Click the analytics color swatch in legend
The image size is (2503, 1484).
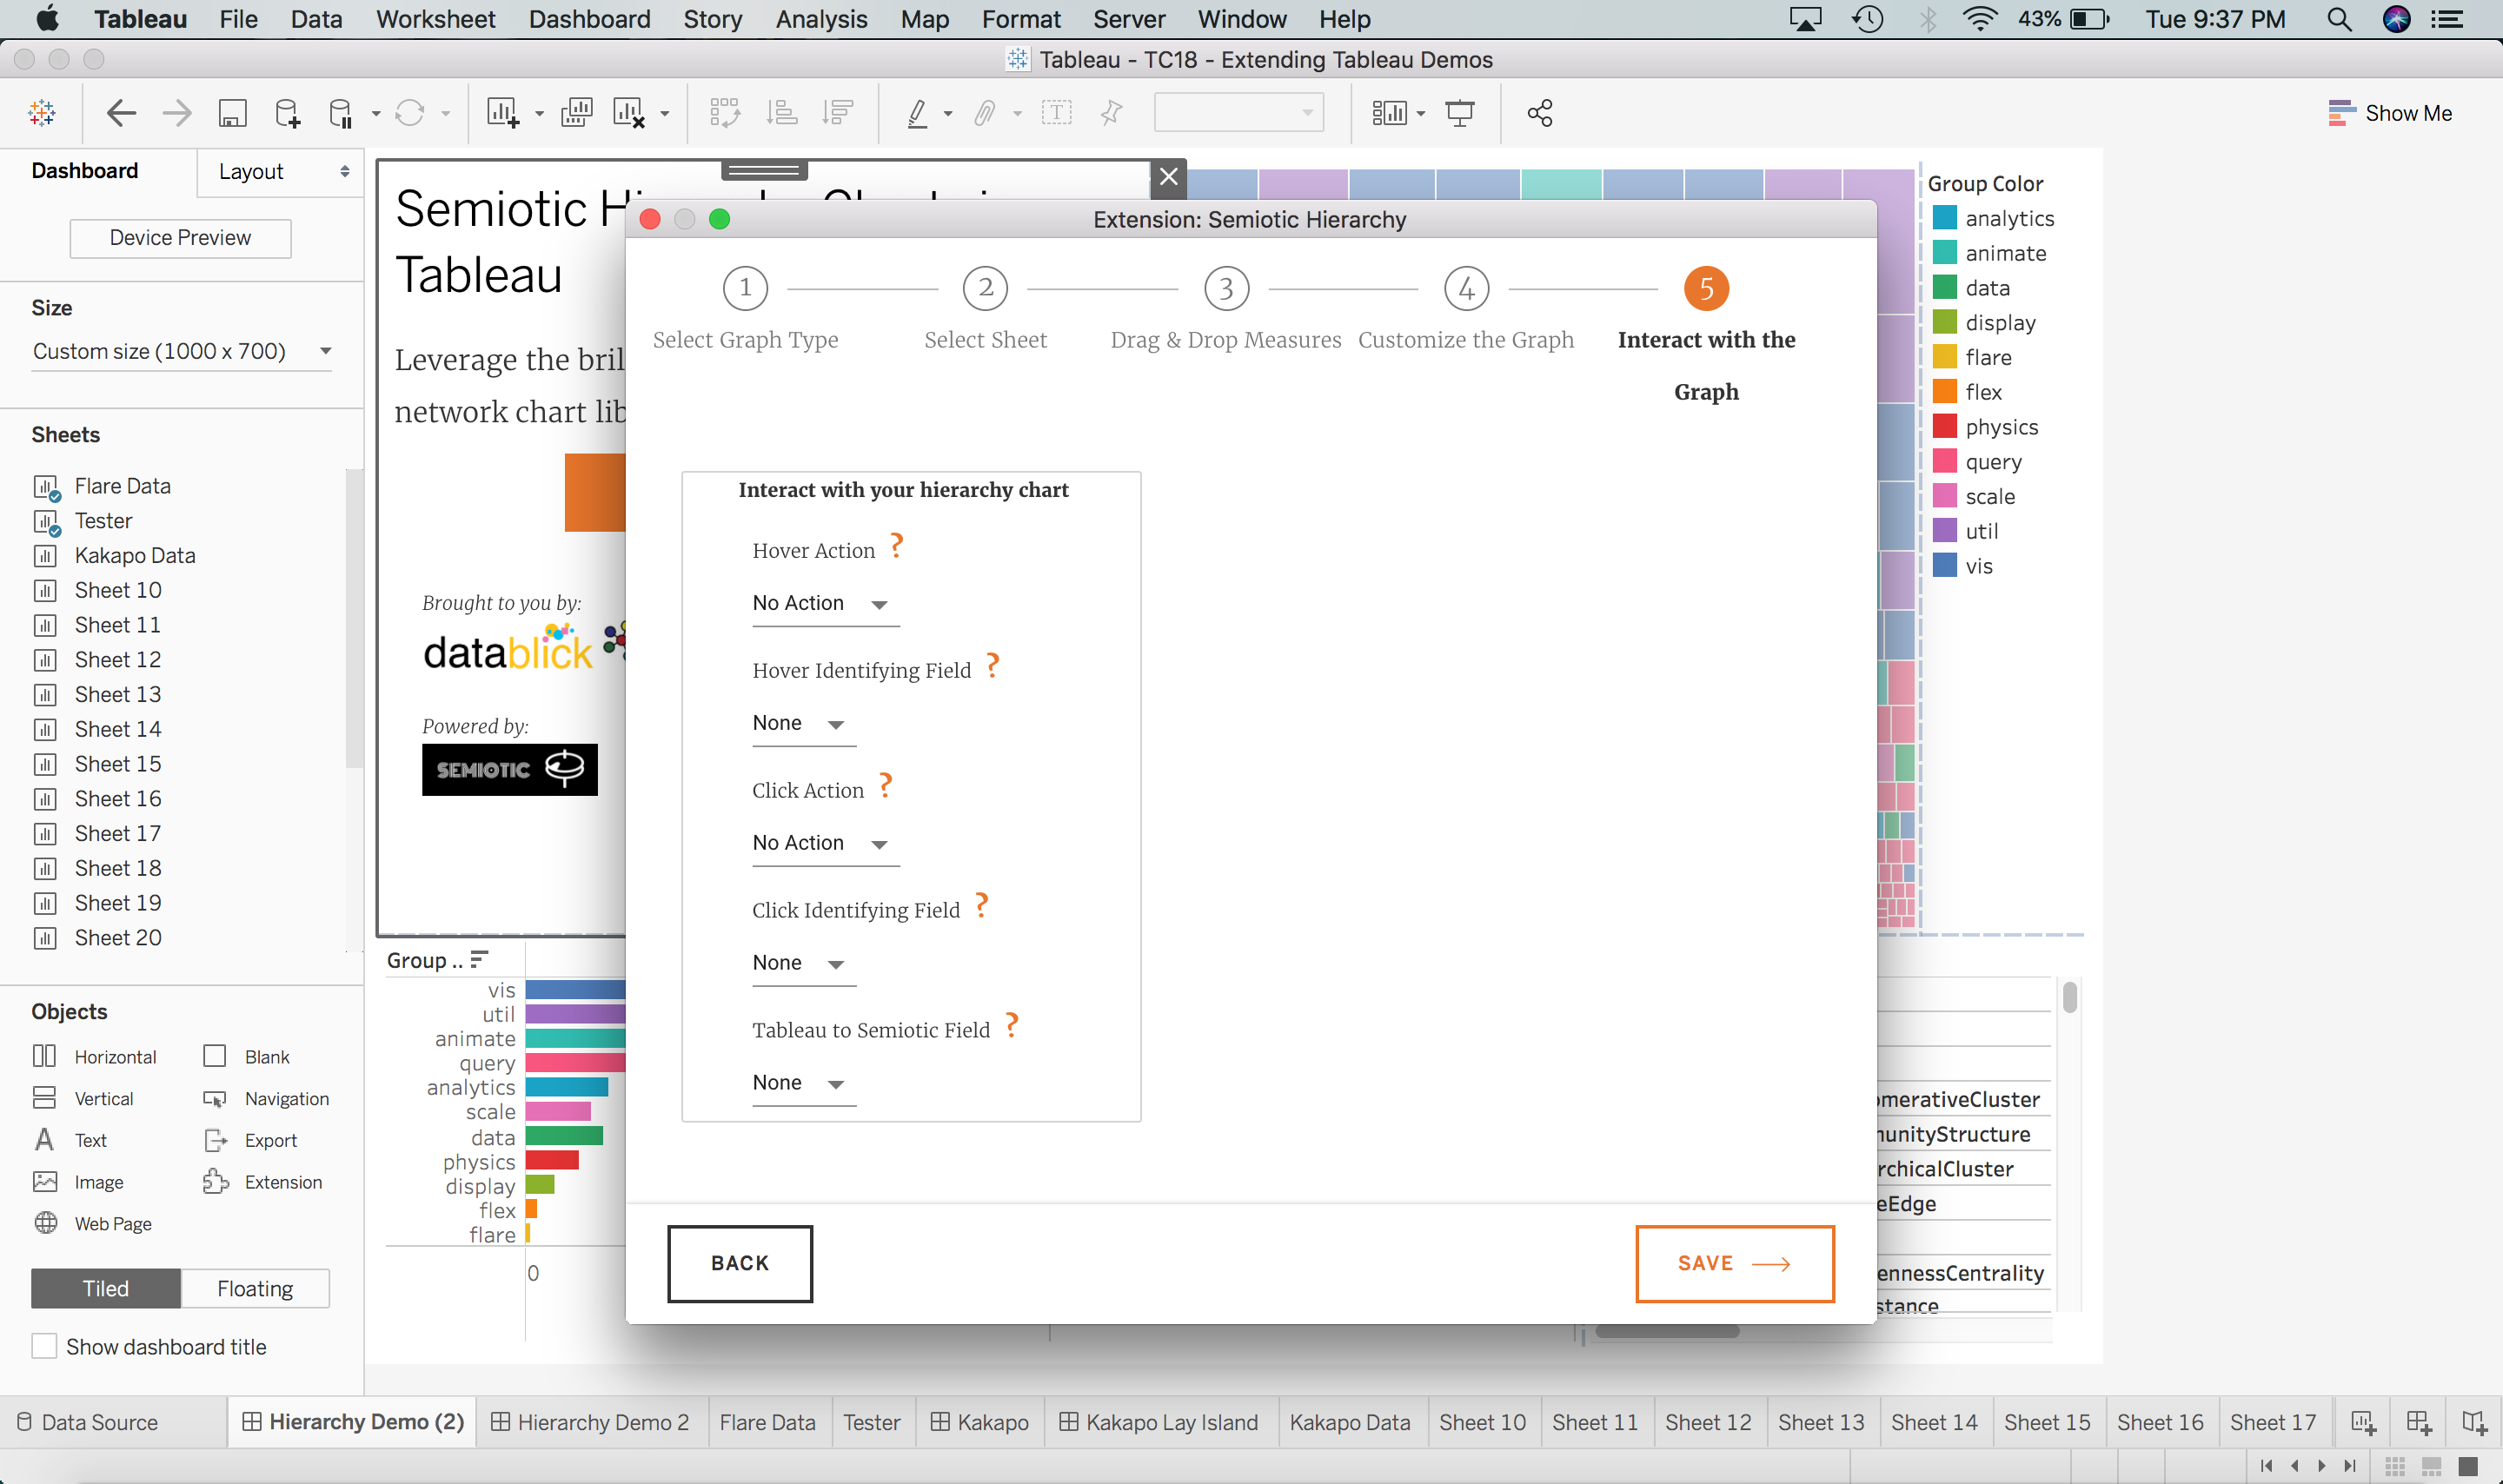point(1945,217)
